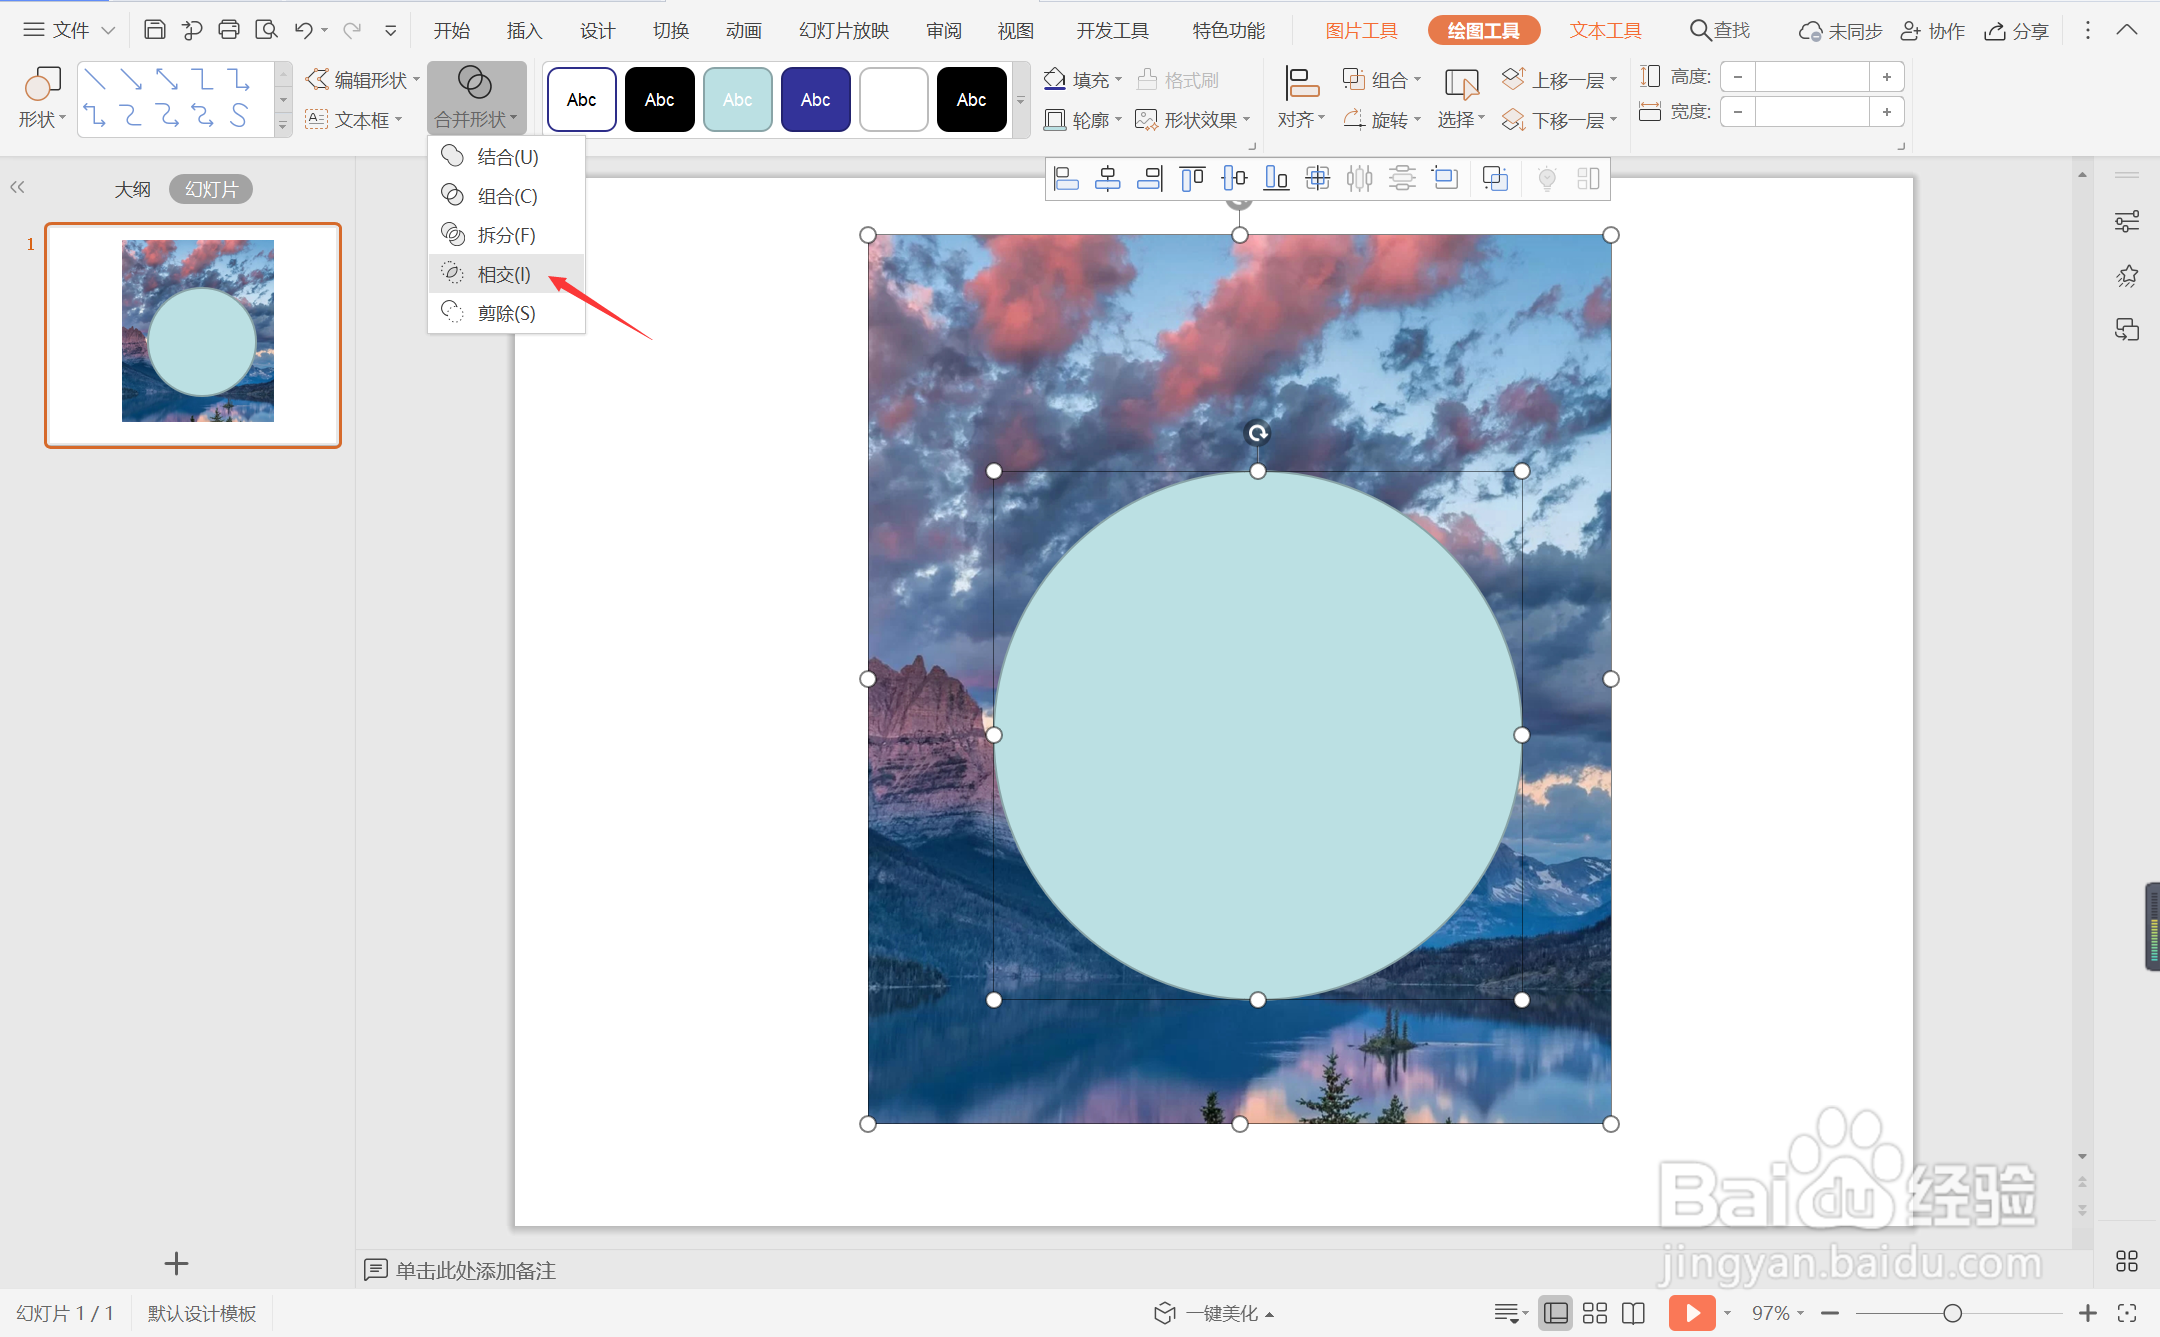The height and width of the screenshot is (1337, 2160).
Task: Choose 拆分(F) from merge shapes menu
Action: coord(506,235)
